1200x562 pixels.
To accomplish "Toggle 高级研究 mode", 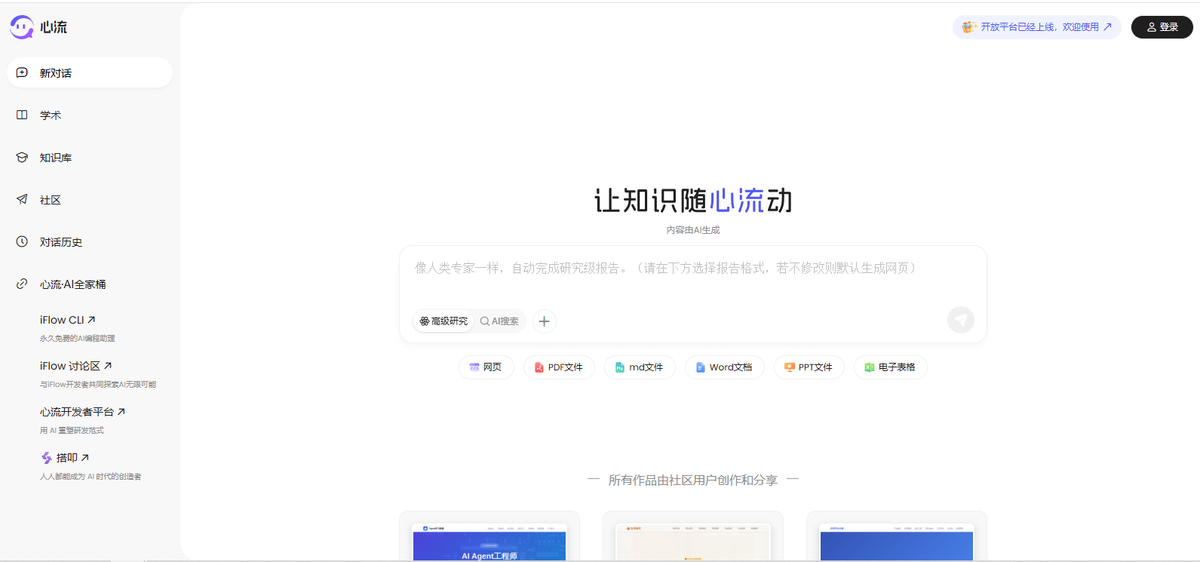I will pyautogui.click(x=443, y=321).
